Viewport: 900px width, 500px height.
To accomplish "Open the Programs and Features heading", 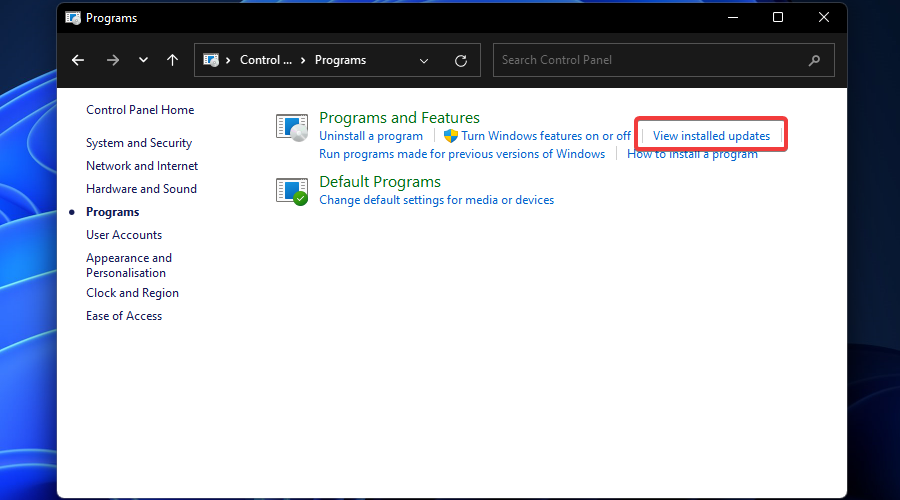I will [399, 118].
